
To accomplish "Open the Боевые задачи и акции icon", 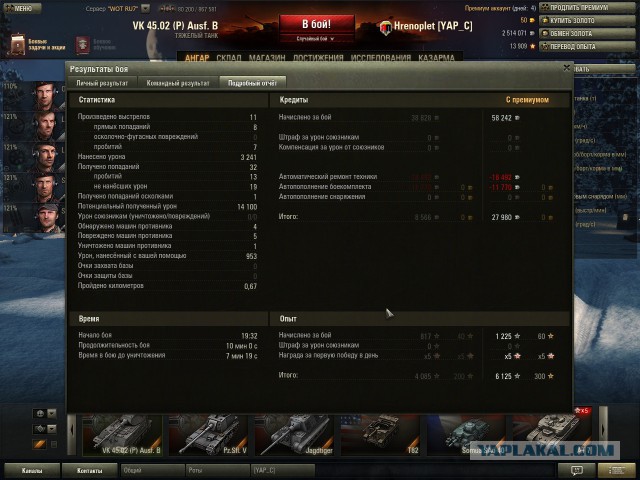I will [x=17, y=44].
